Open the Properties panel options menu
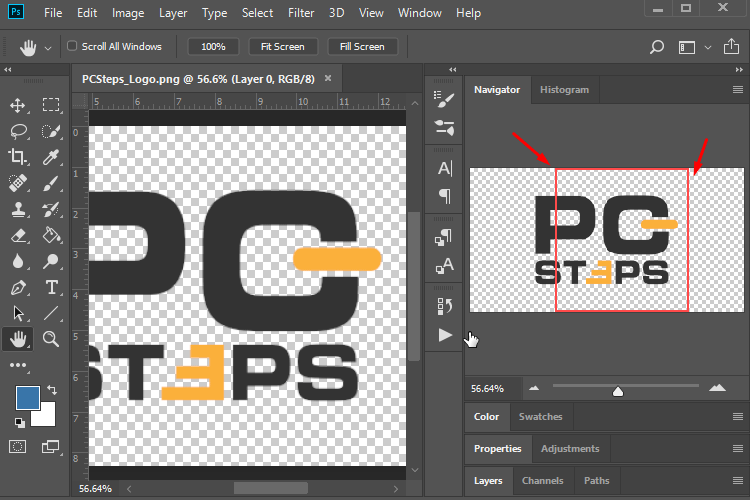The height and width of the screenshot is (500, 750). coord(738,448)
